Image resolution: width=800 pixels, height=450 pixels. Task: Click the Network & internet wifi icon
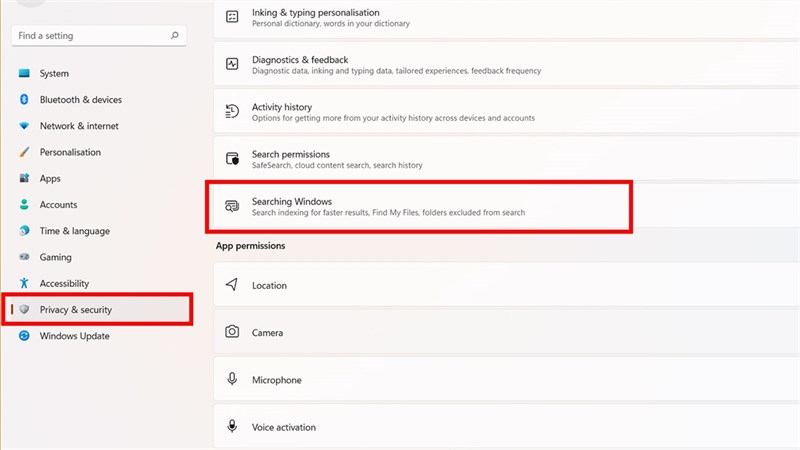(24, 126)
